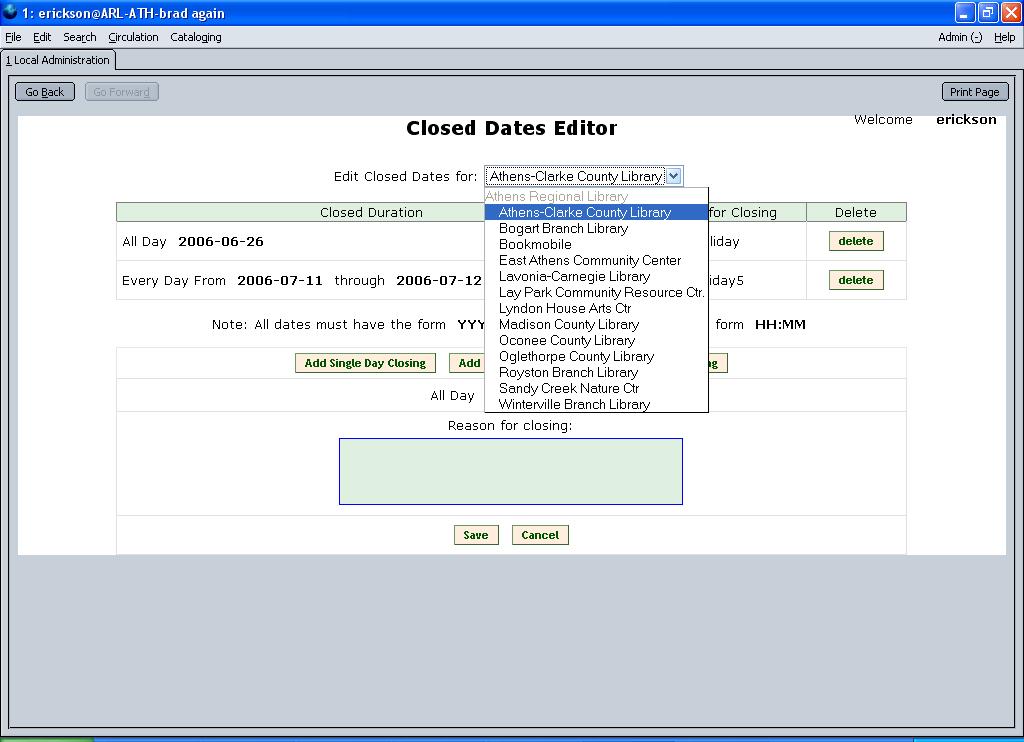Delete the 2006-07-11 through 2006-07-12 closing
This screenshot has width=1024, height=742.
(x=855, y=280)
